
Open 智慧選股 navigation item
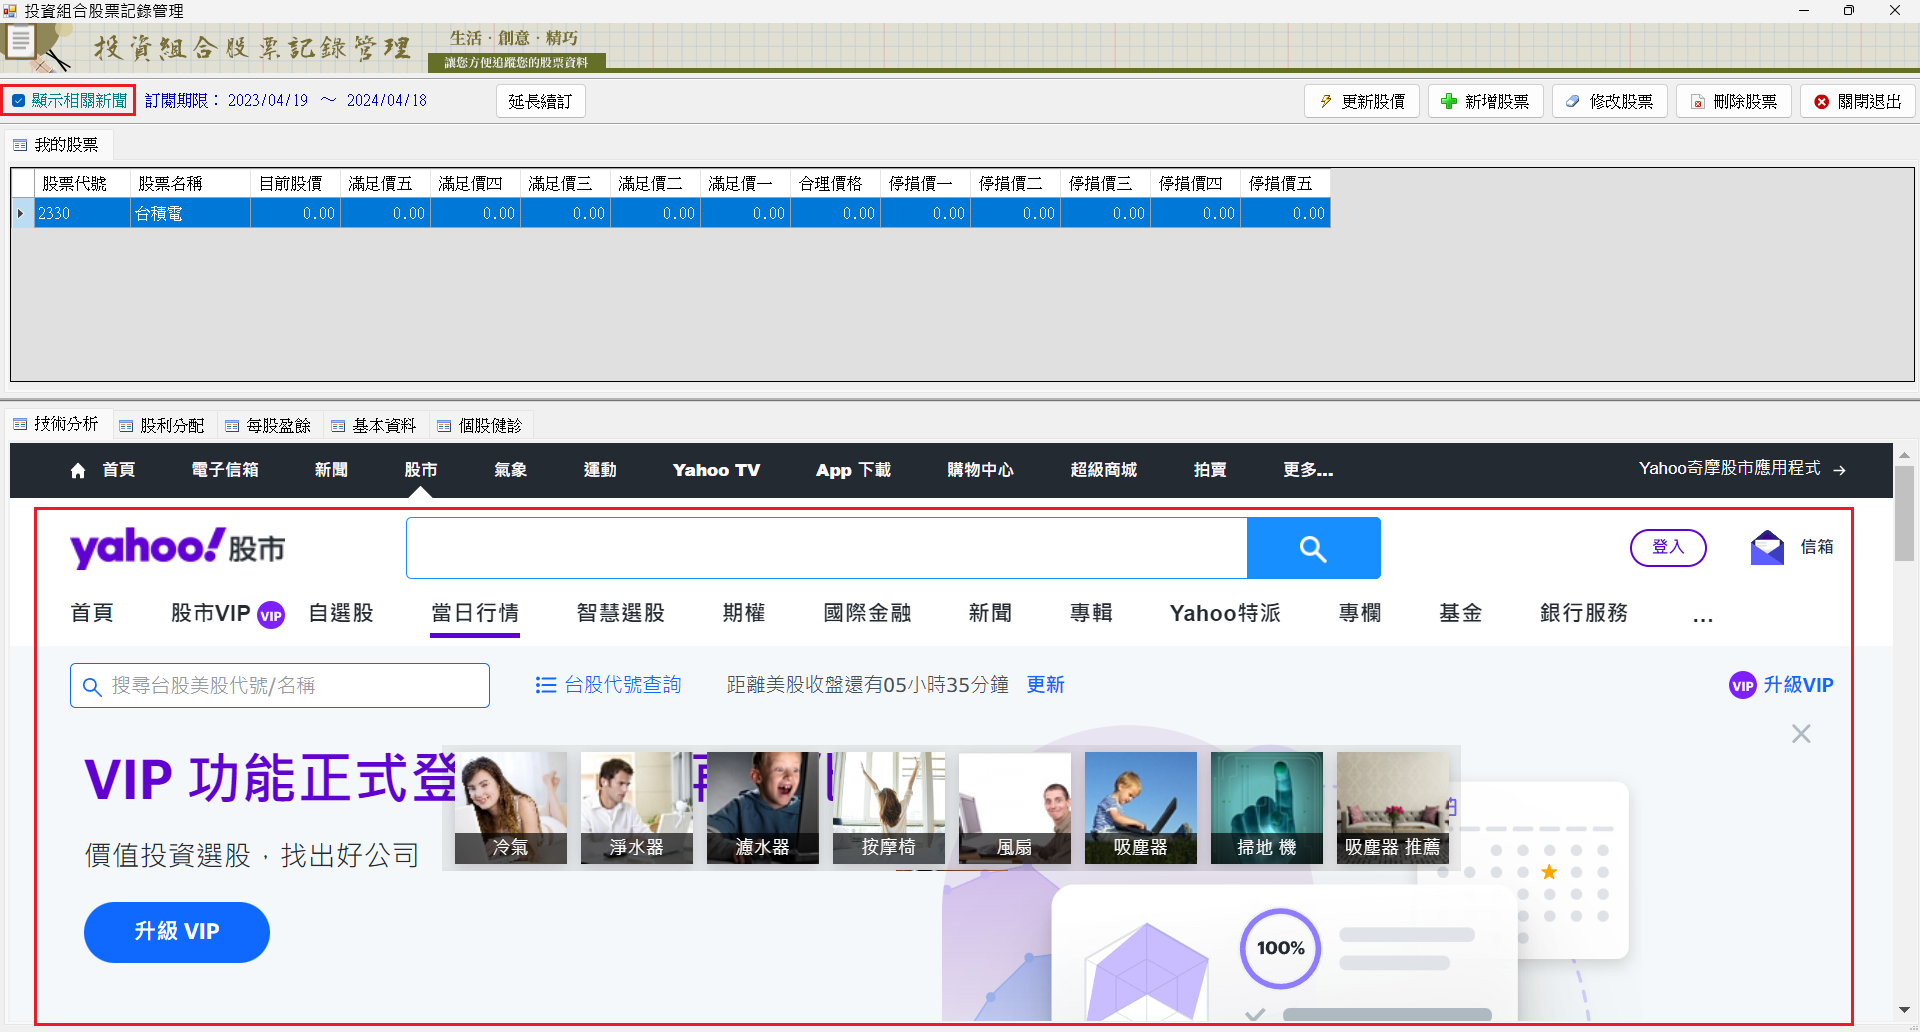coord(621,613)
